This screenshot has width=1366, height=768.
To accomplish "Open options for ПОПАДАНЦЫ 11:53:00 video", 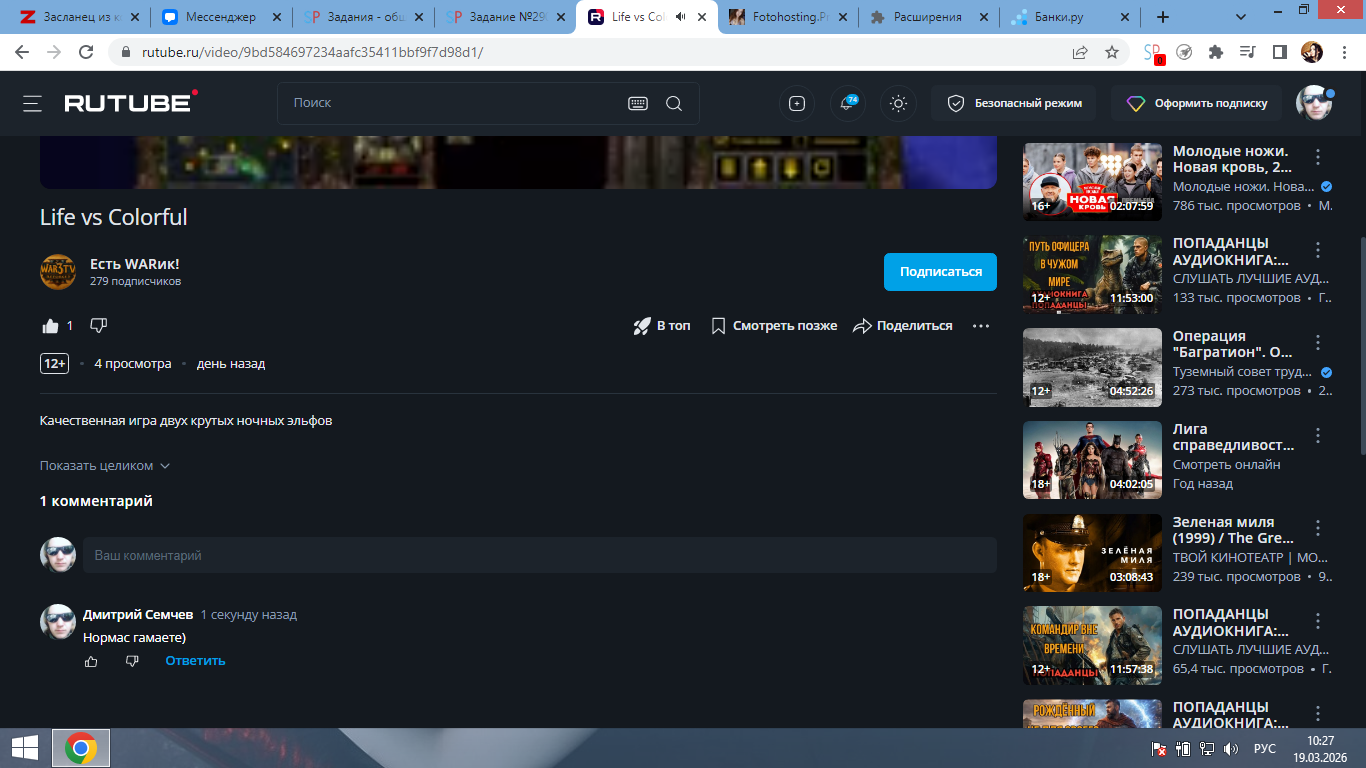I will (x=1318, y=250).
